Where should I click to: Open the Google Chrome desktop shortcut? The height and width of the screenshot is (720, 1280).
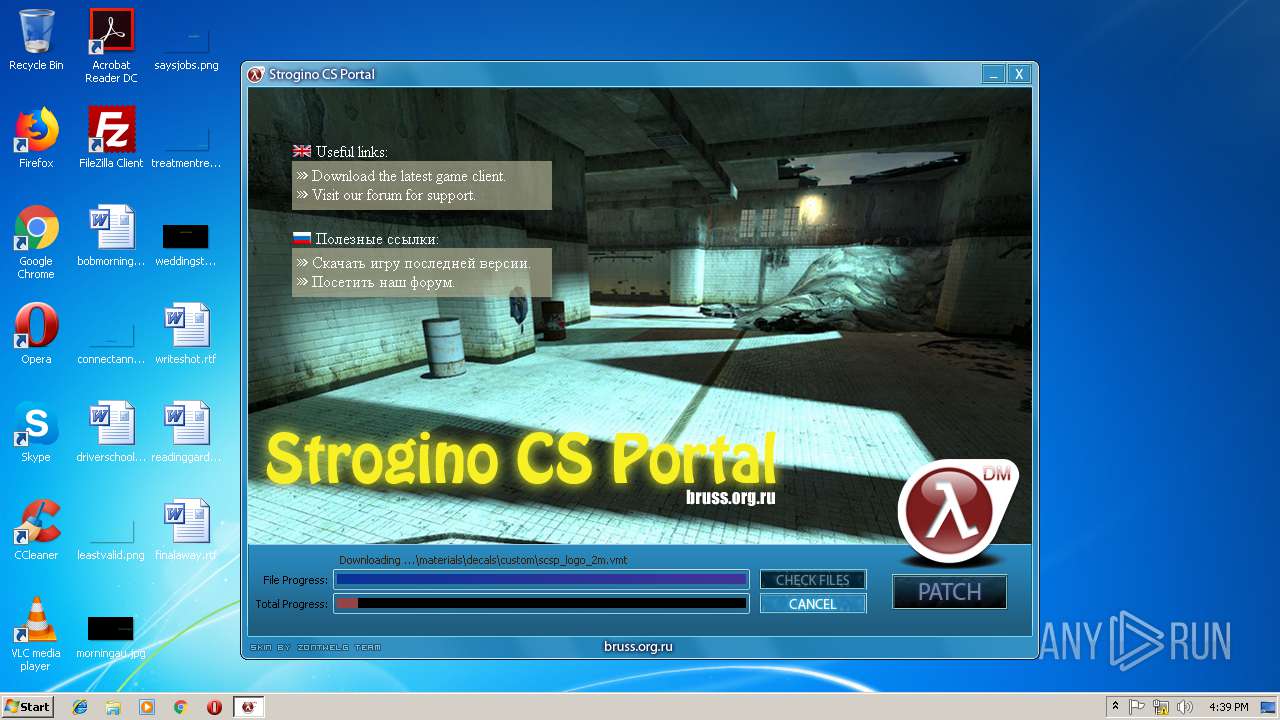pyautogui.click(x=36, y=242)
